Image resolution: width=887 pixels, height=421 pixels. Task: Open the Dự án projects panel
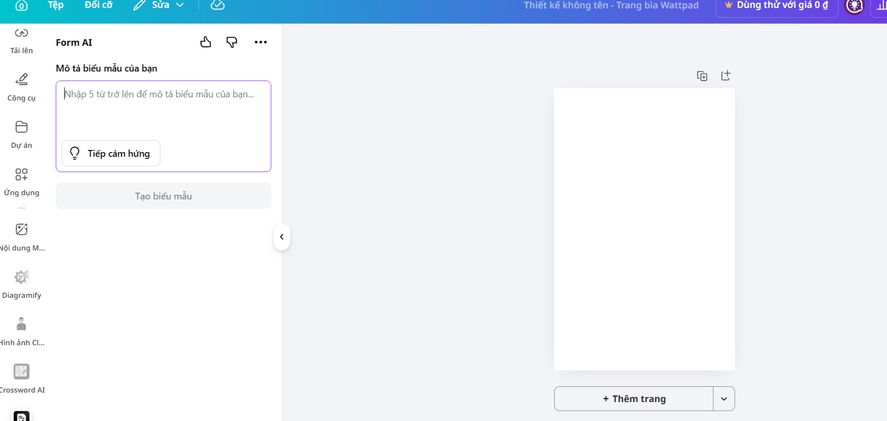click(x=21, y=135)
